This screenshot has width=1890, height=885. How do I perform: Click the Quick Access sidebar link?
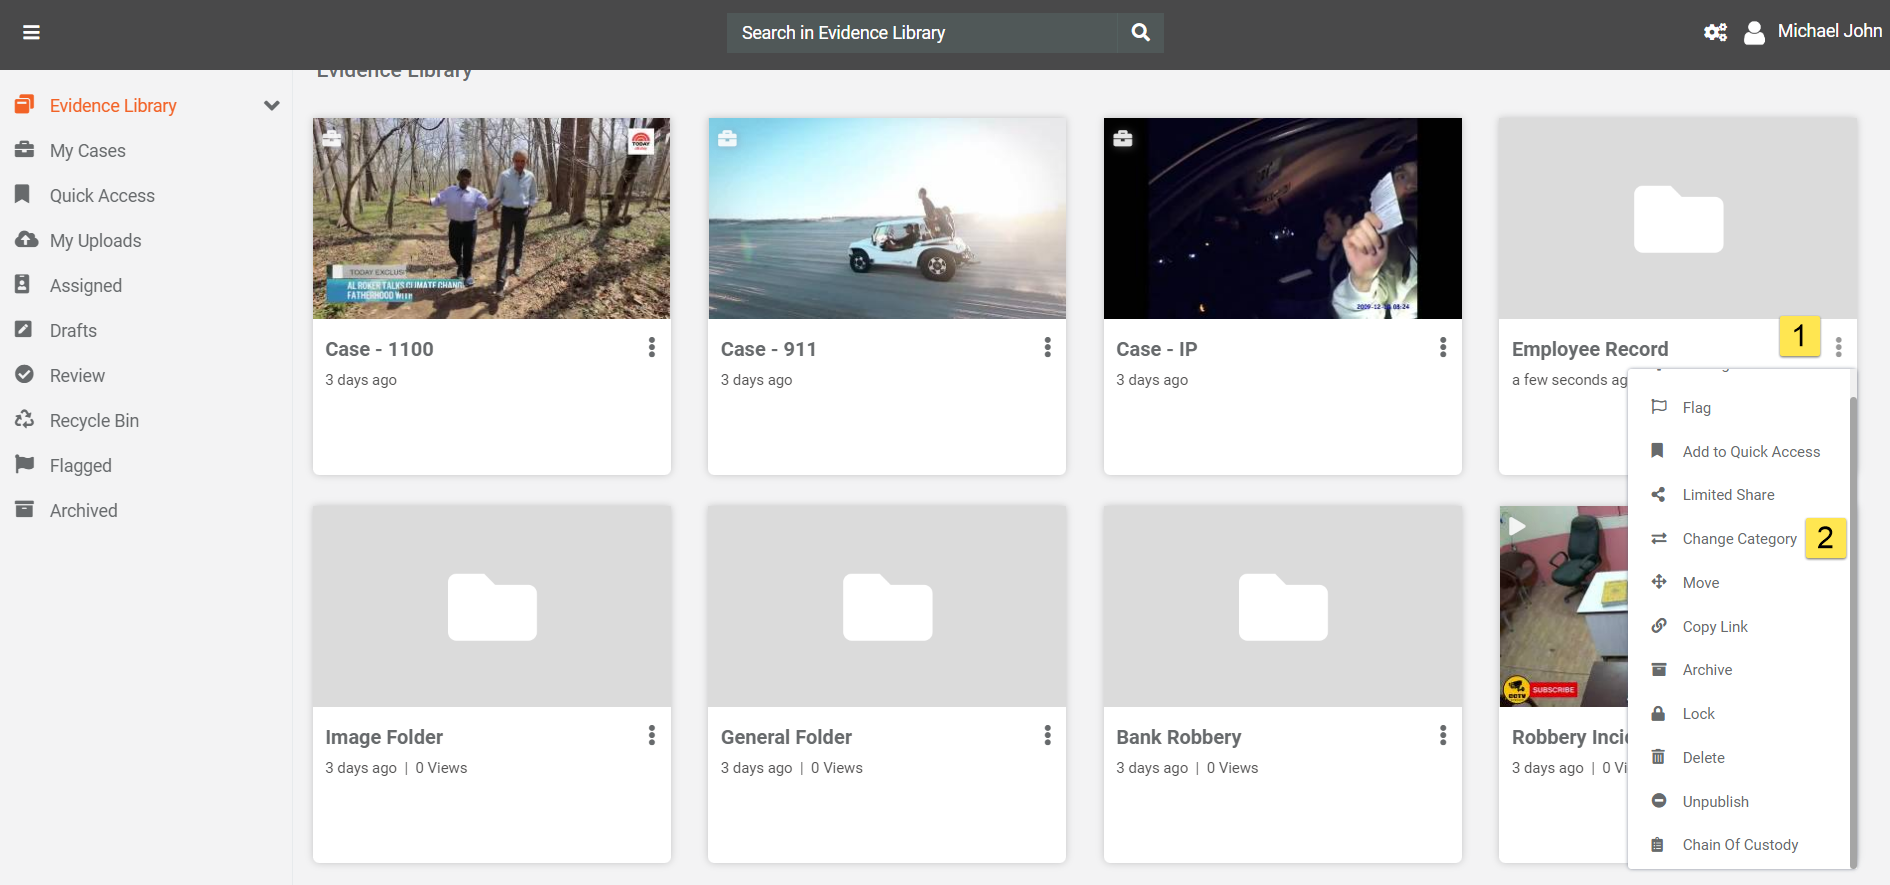click(x=102, y=196)
